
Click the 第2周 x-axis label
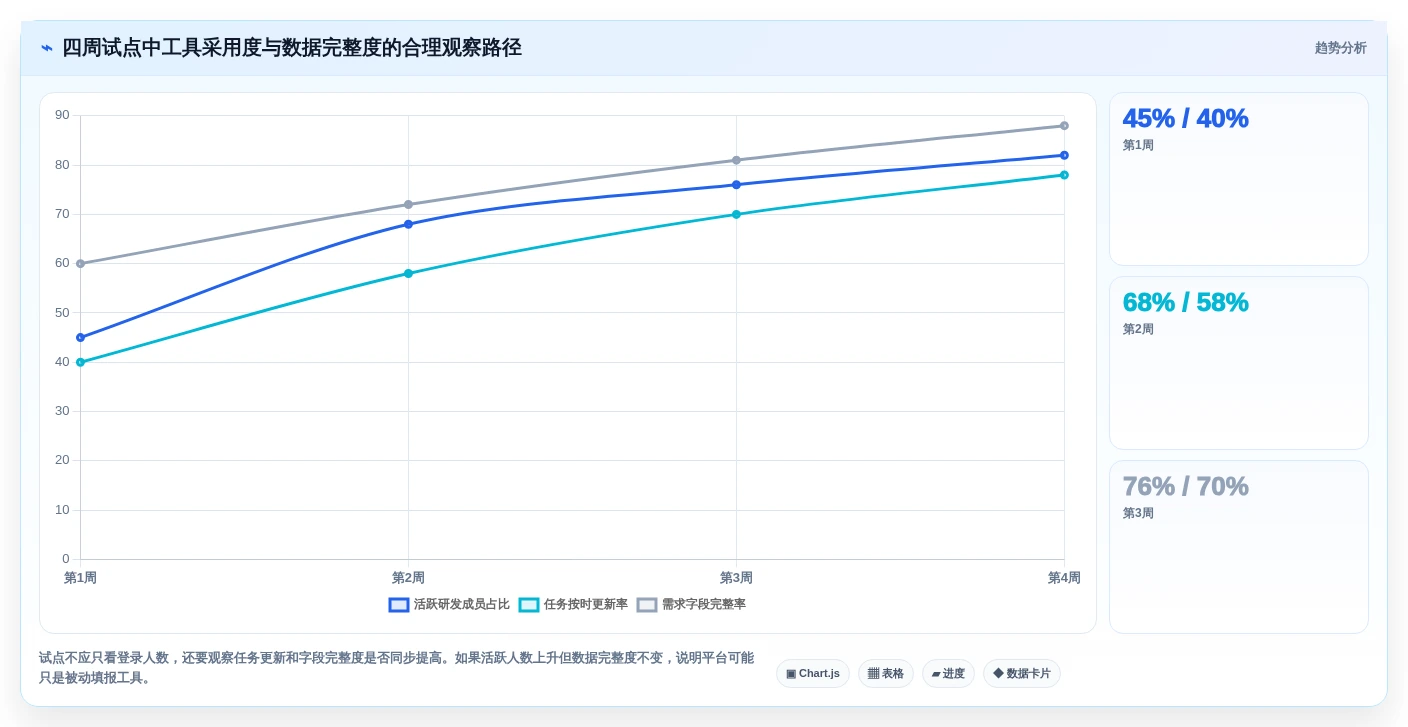coord(408,578)
